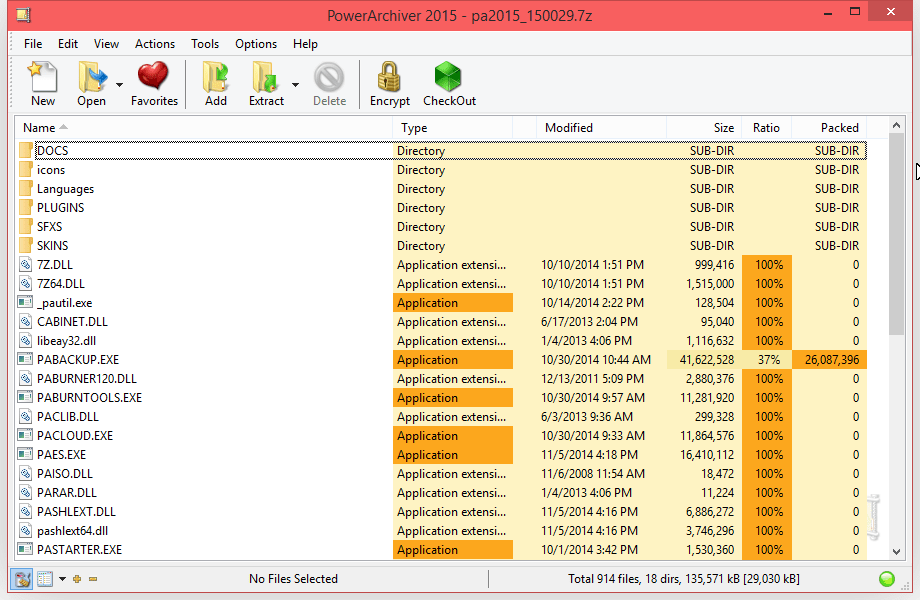Screen dimensions: 920x600
Task: Open the Tools menu
Action: pos(205,44)
